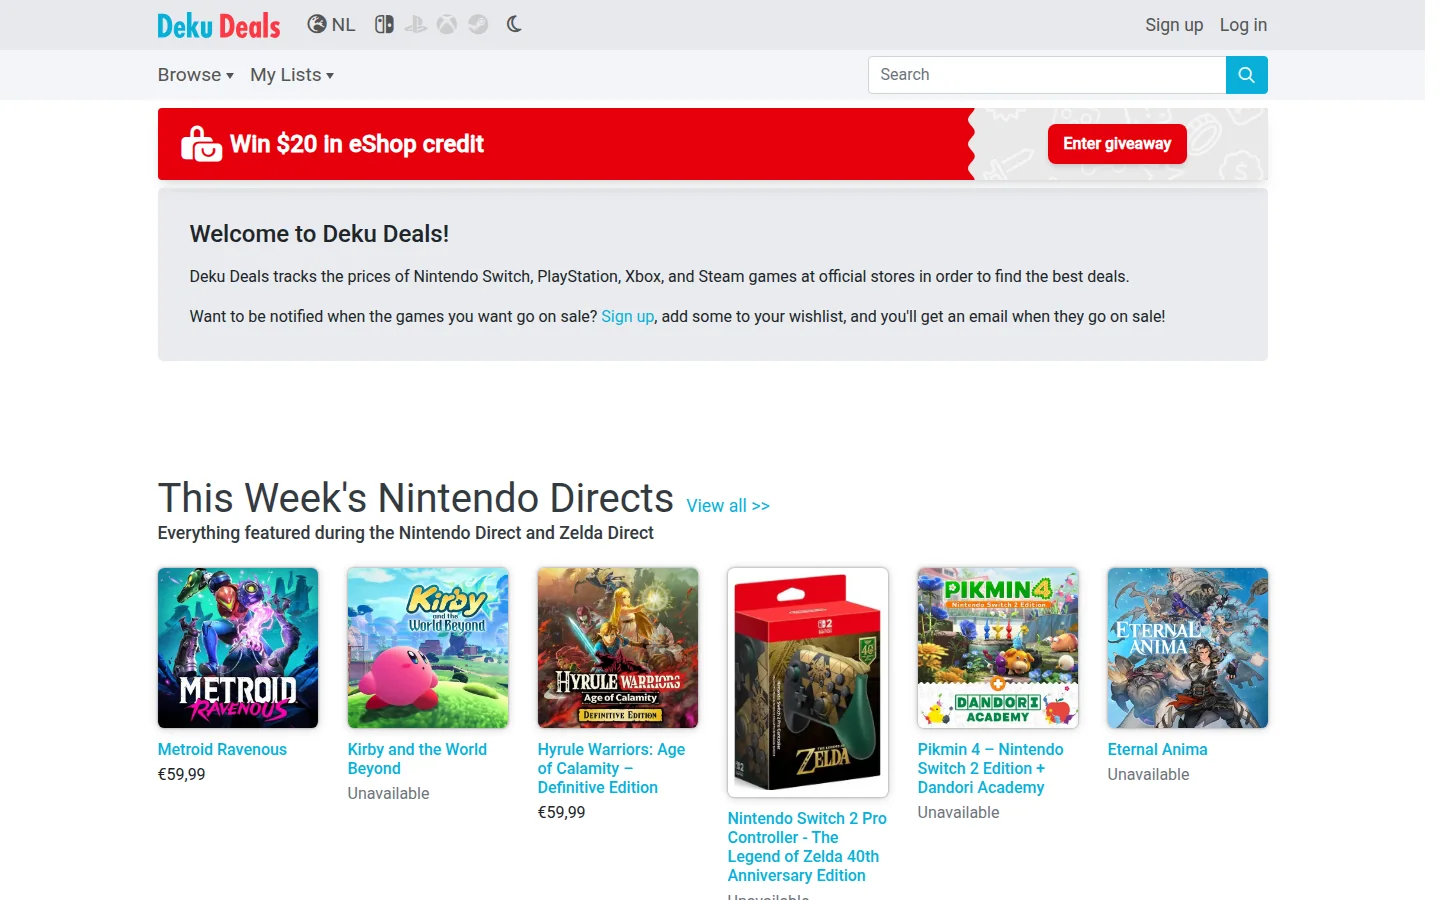The height and width of the screenshot is (900, 1440).
Task: Toggle the Nintendo Switch platform filter icon
Action: click(384, 24)
